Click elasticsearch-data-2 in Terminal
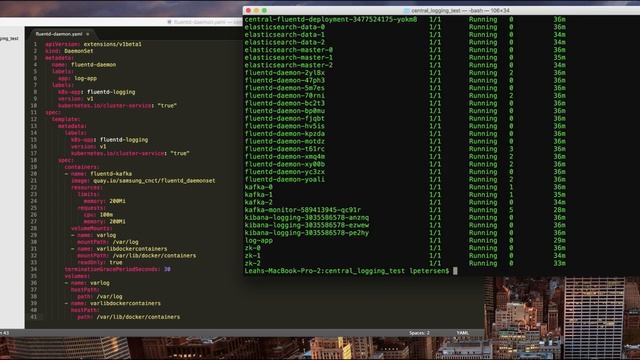640x360 pixels. coord(284,42)
